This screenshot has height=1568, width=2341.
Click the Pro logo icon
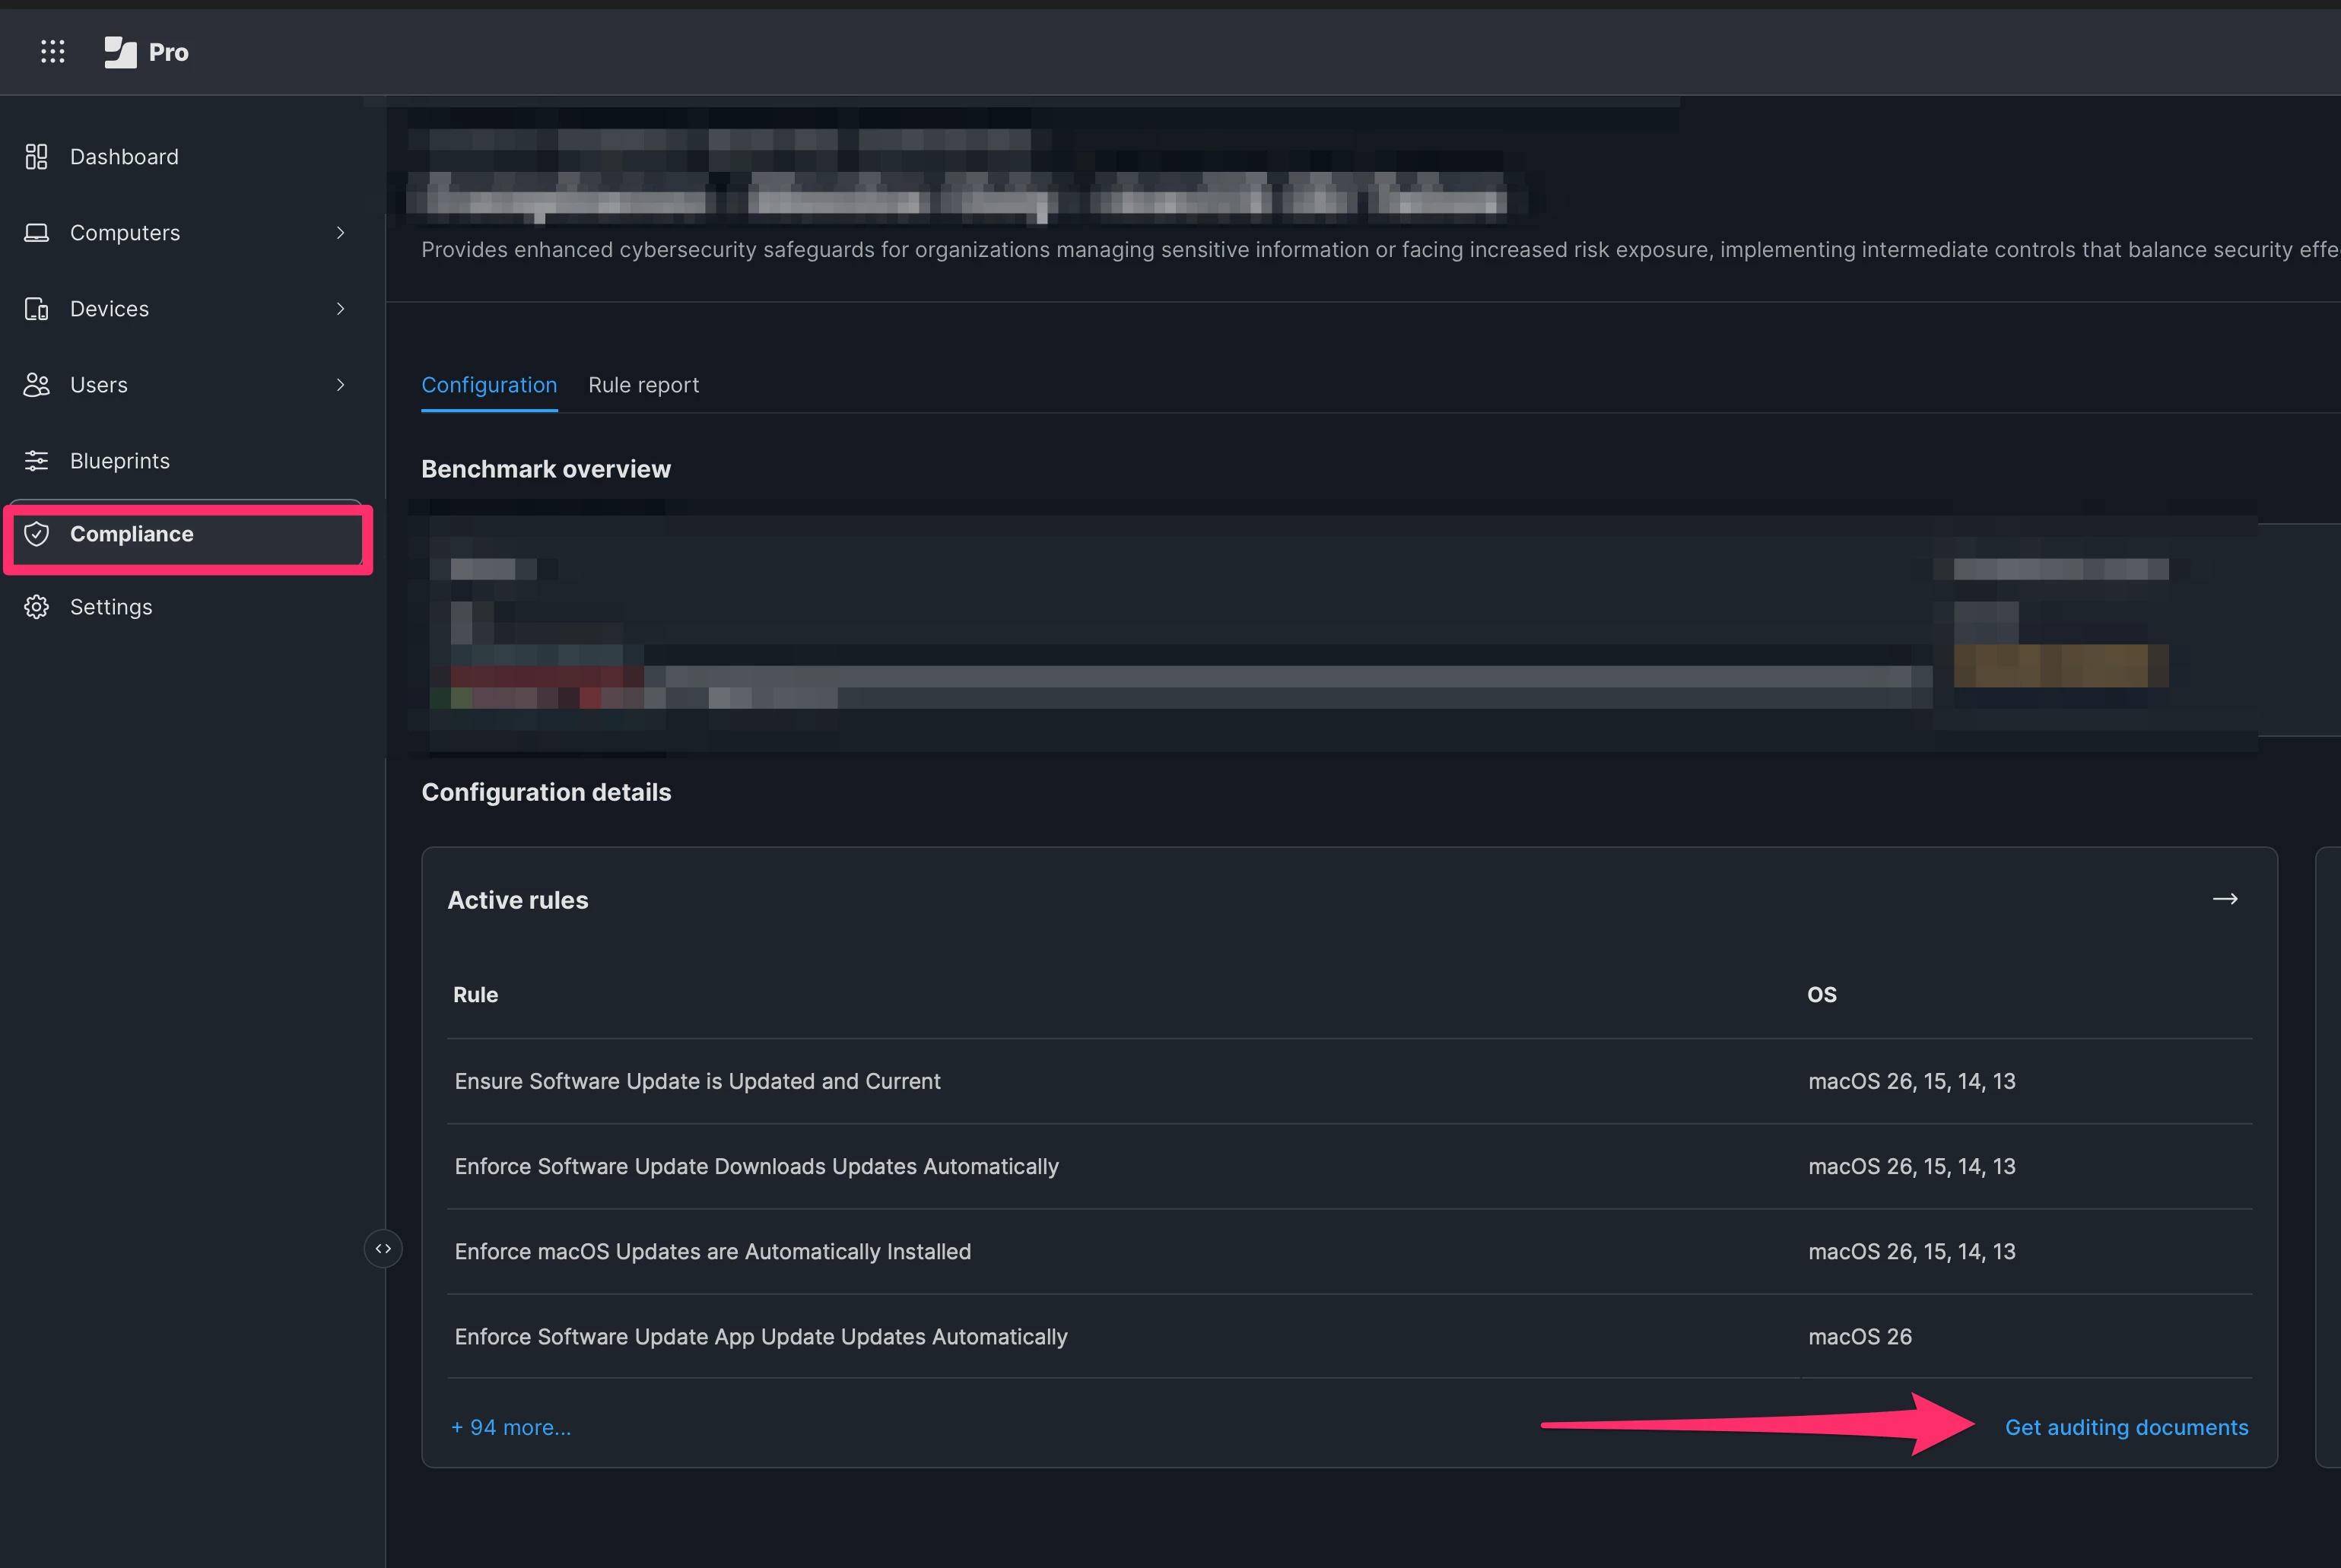[x=120, y=52]
